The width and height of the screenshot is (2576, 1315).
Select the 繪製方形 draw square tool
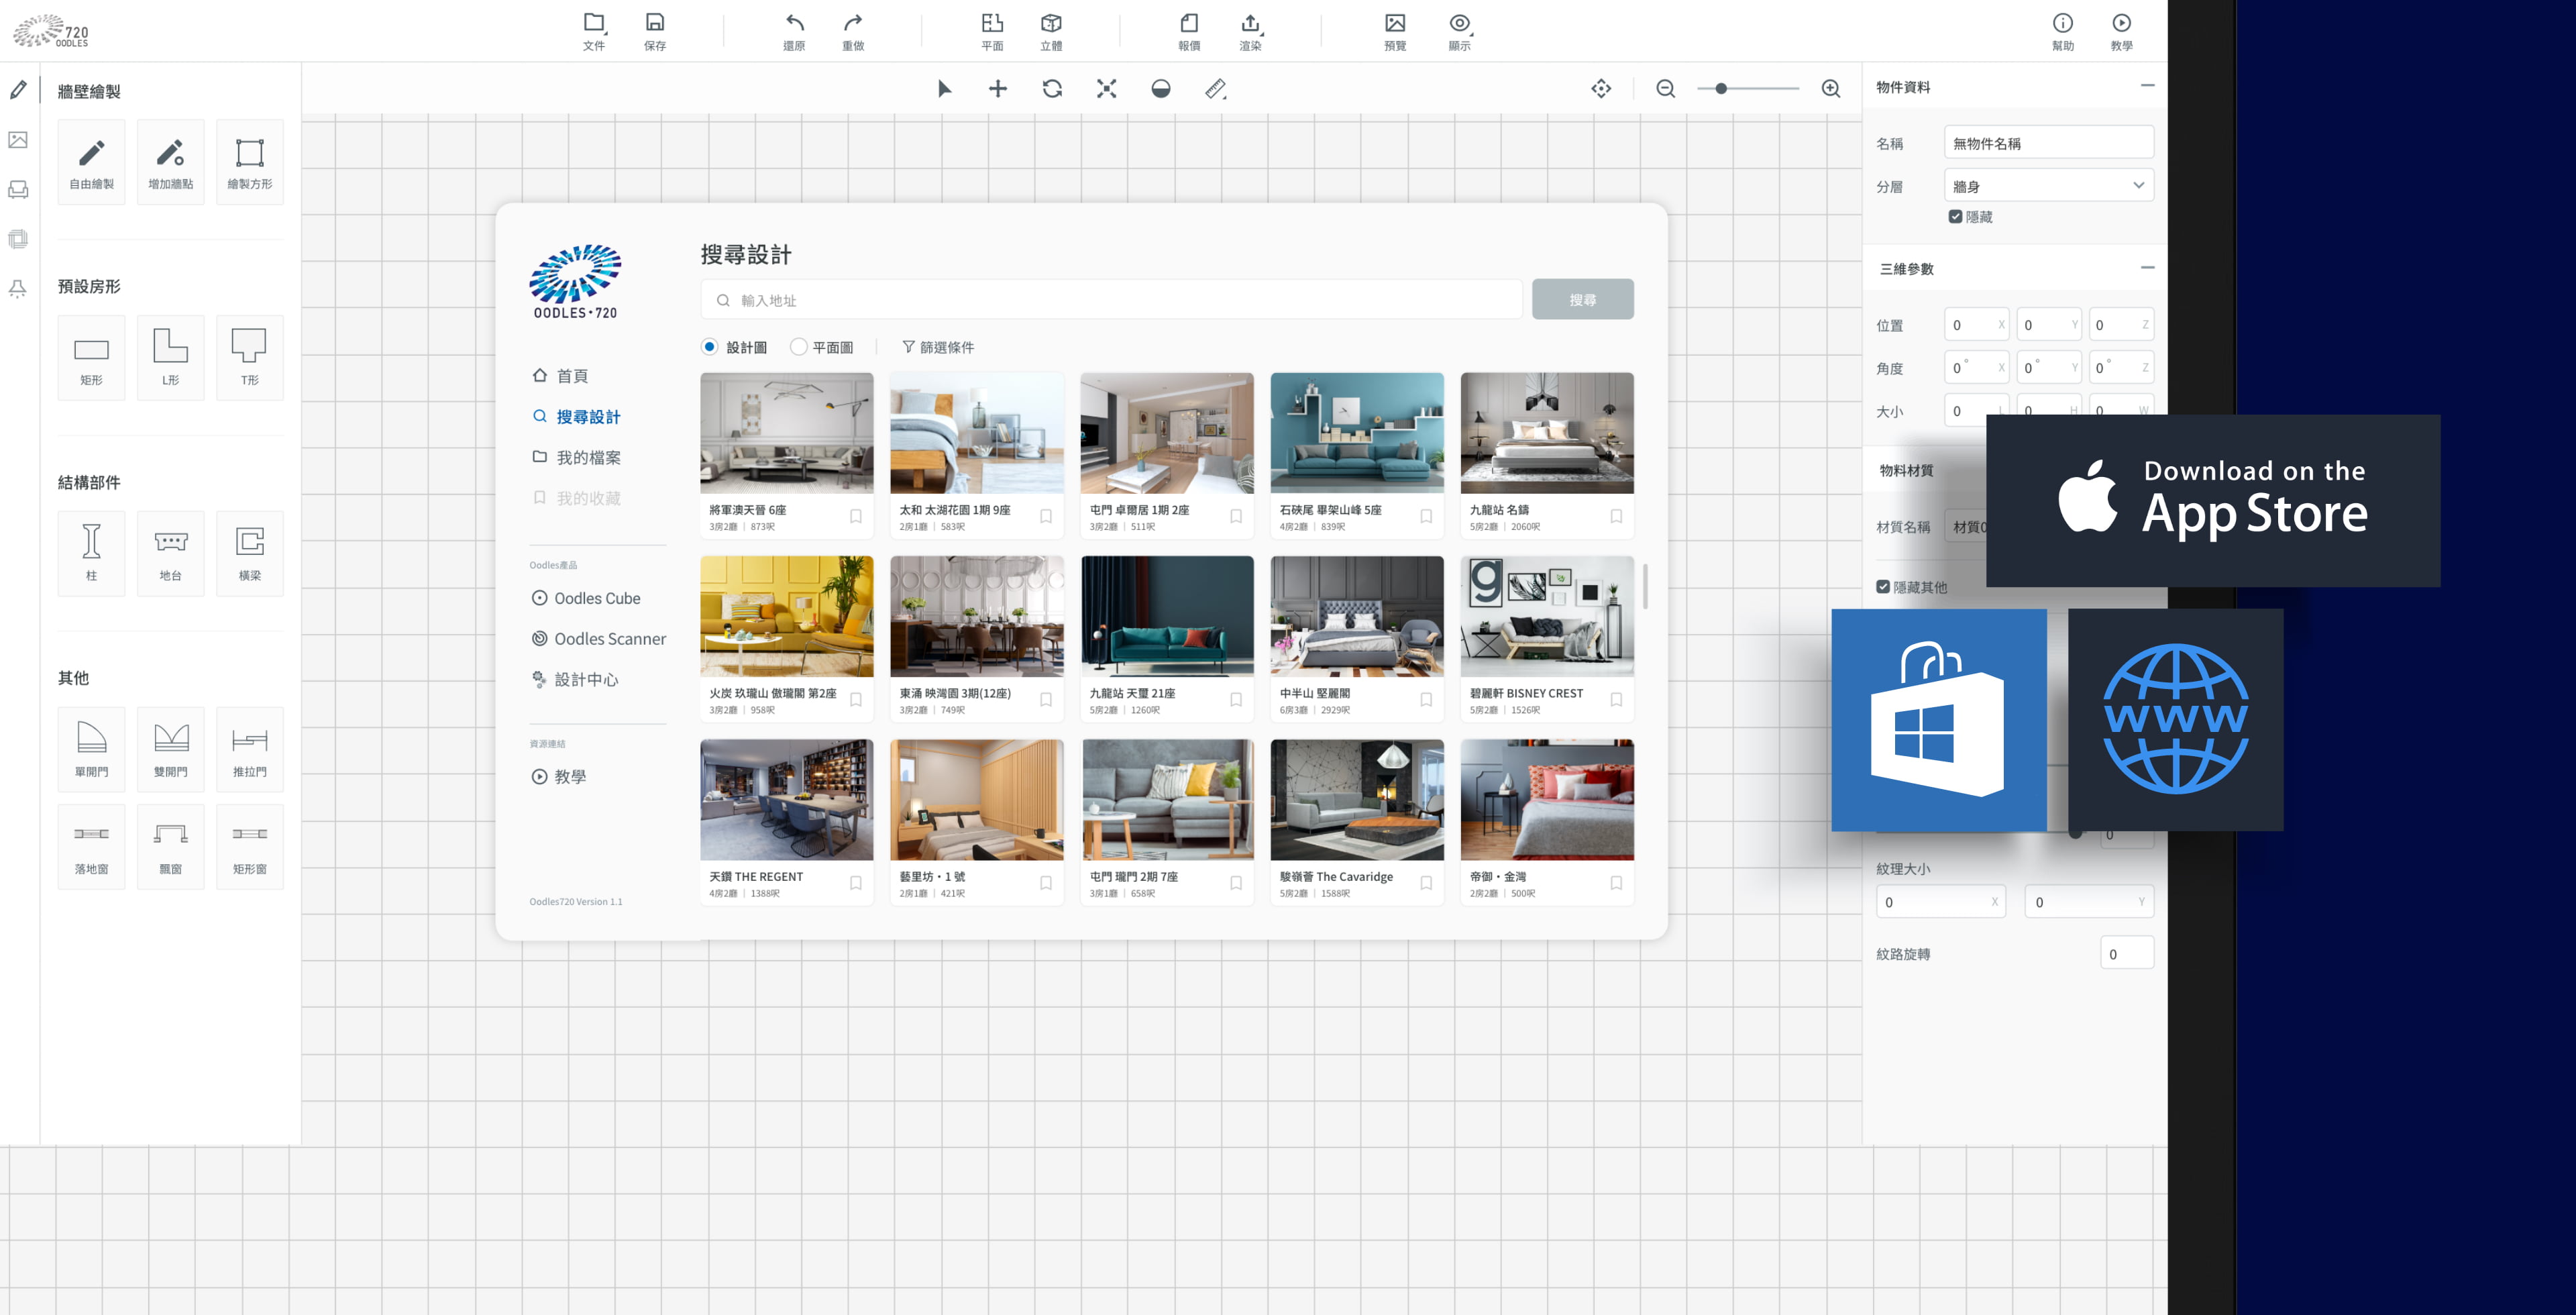250,162
